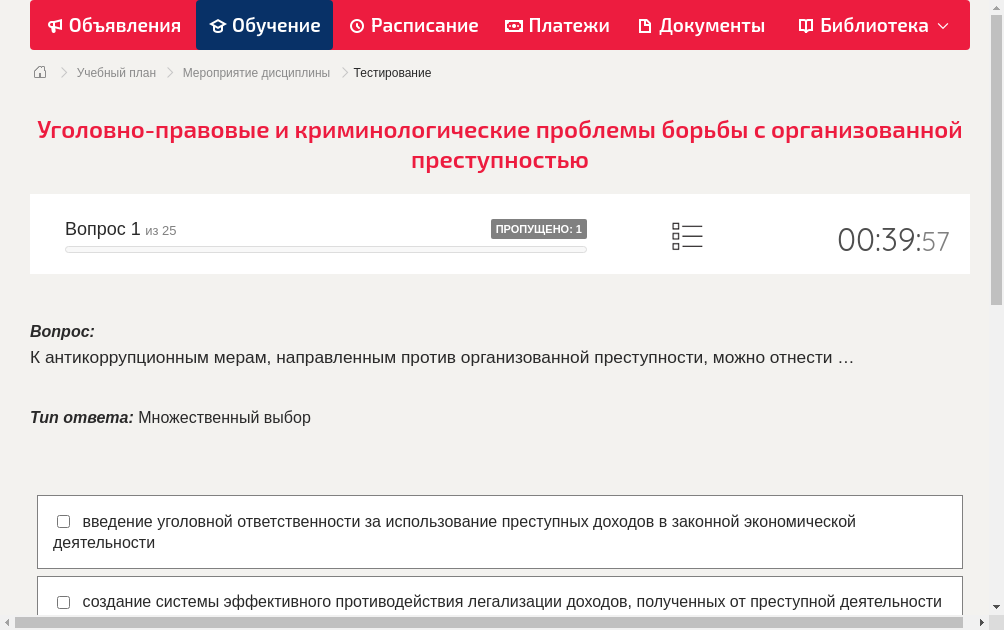Viewport: 1004px width, 630px height.
Task: Select the graduation cap icon on Обучение
Action: tap(215, 25)
